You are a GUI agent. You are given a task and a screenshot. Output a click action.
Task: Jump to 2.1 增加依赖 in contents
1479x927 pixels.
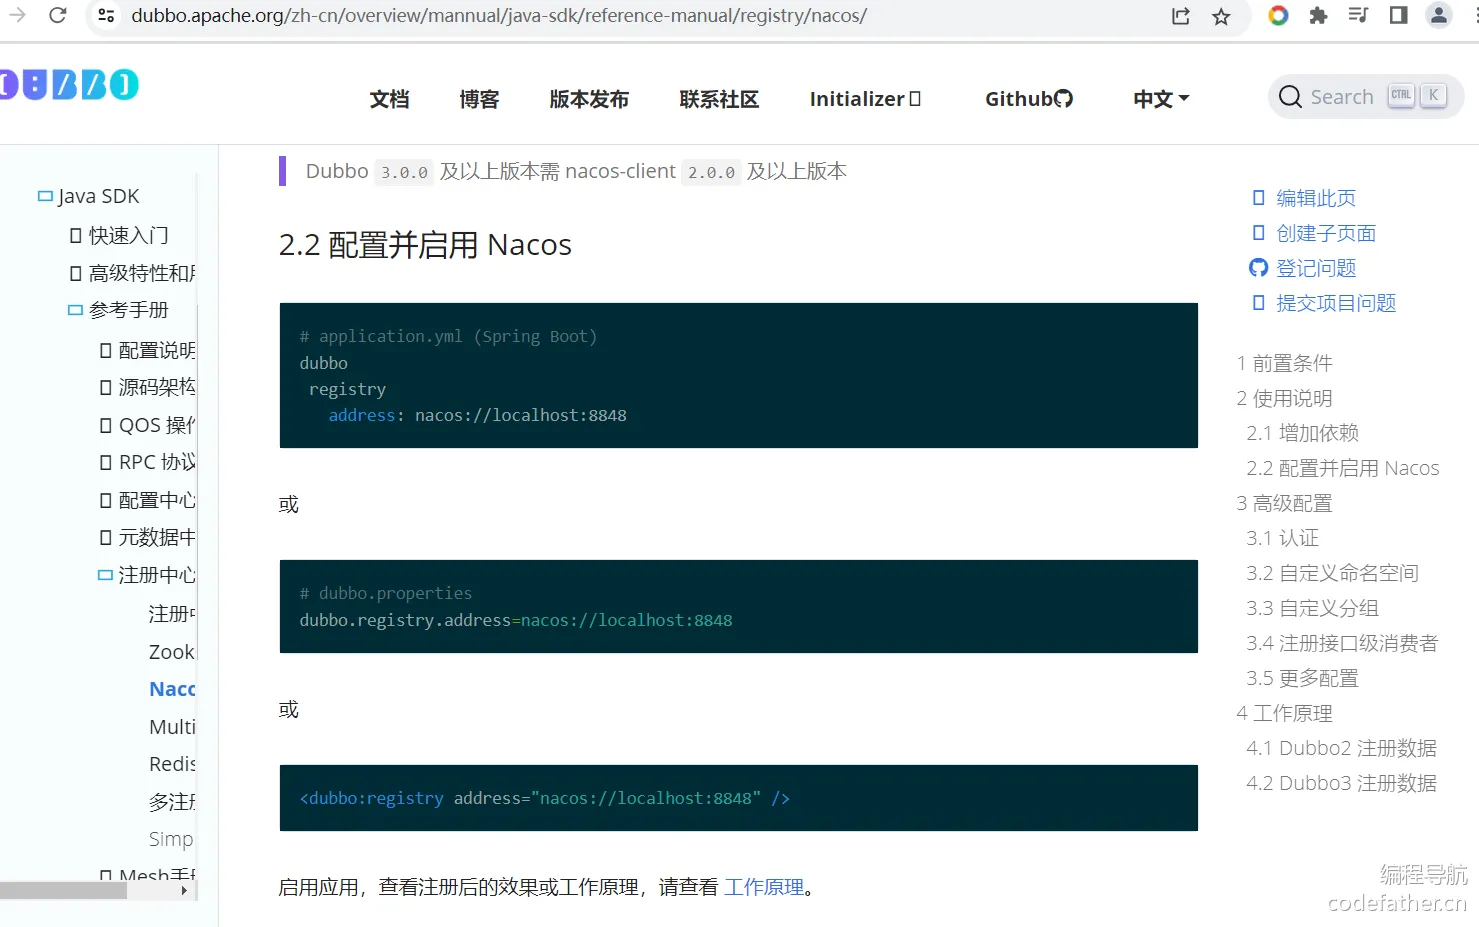tap(1303, 433)
